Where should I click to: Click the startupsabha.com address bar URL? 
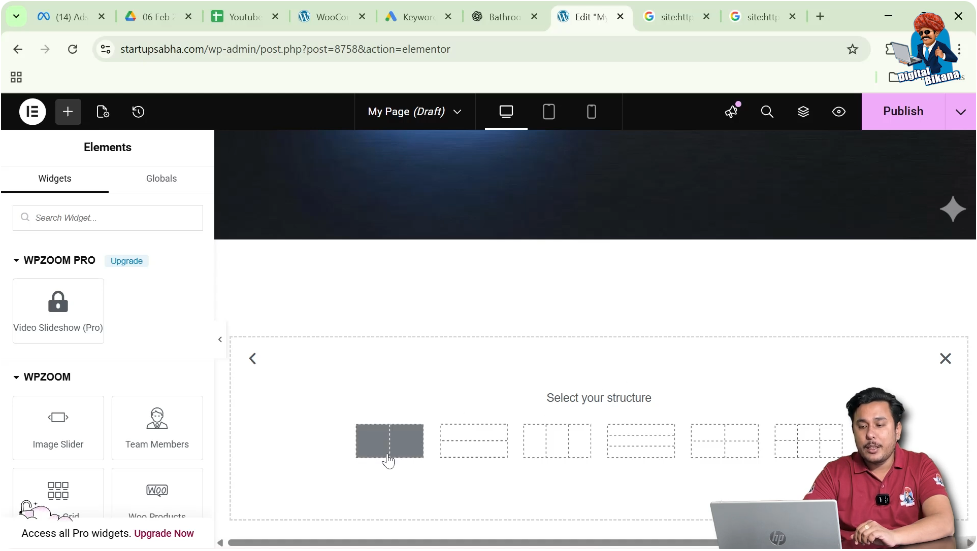coord(285,49)
